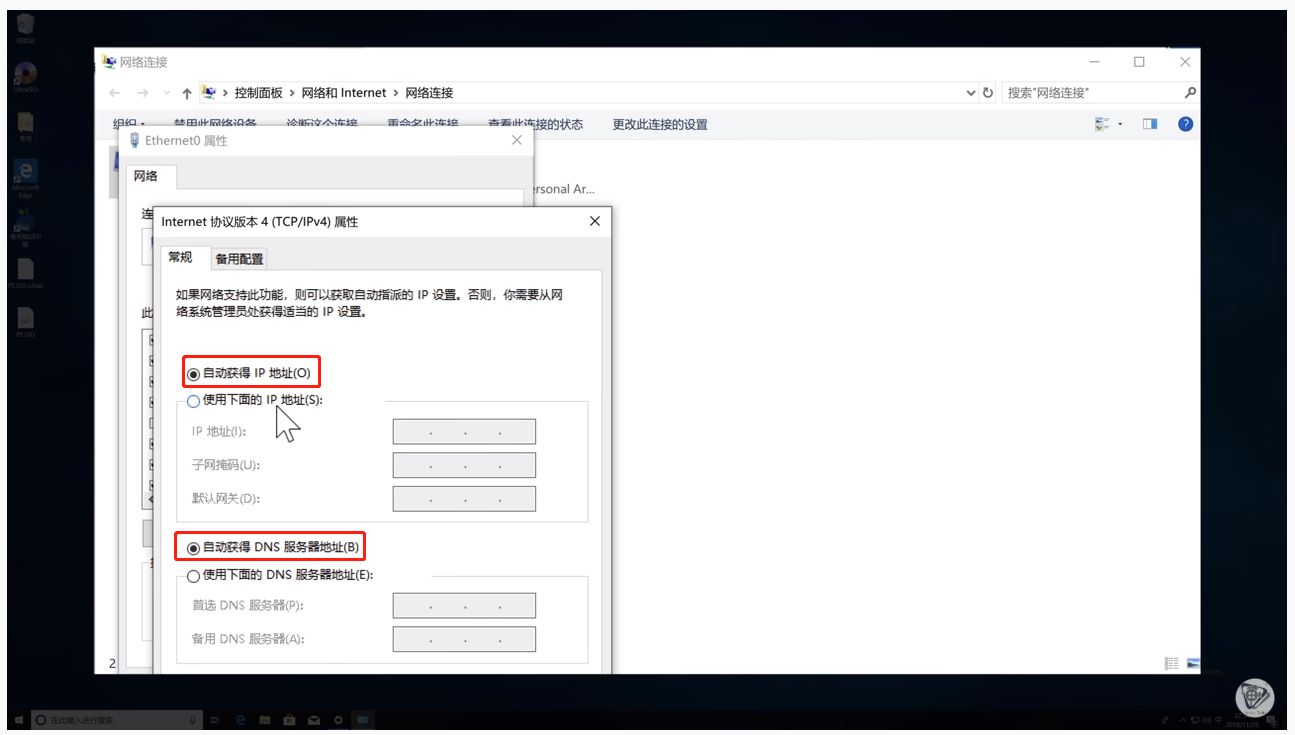Screen dimensions: 1295x735
Task: Open the Mail taskbar icon
Action: [314, 719]
